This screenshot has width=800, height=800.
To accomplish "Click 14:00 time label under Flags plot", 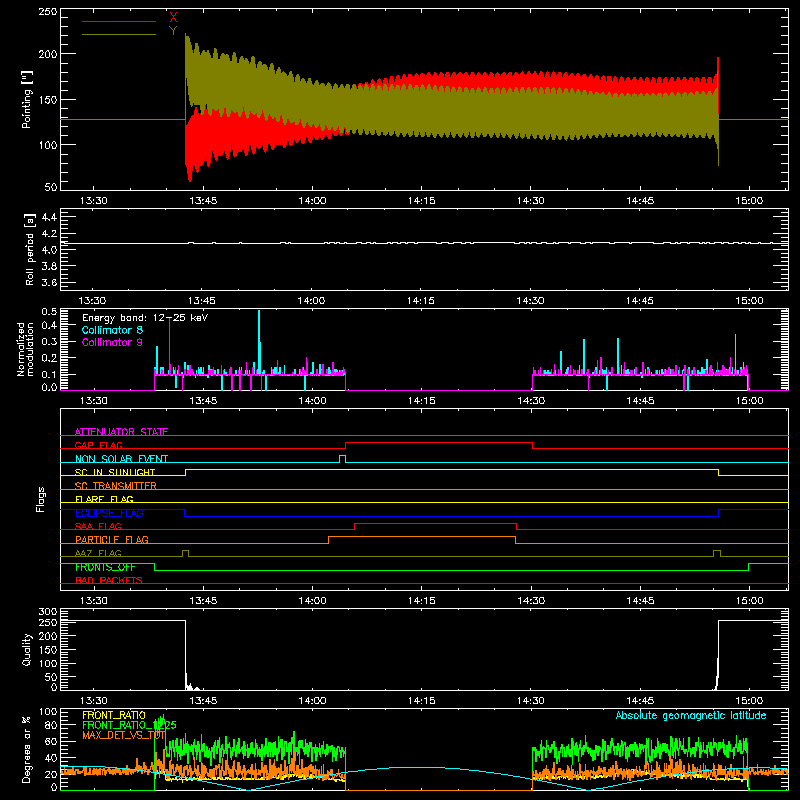I will coord(312,601).
